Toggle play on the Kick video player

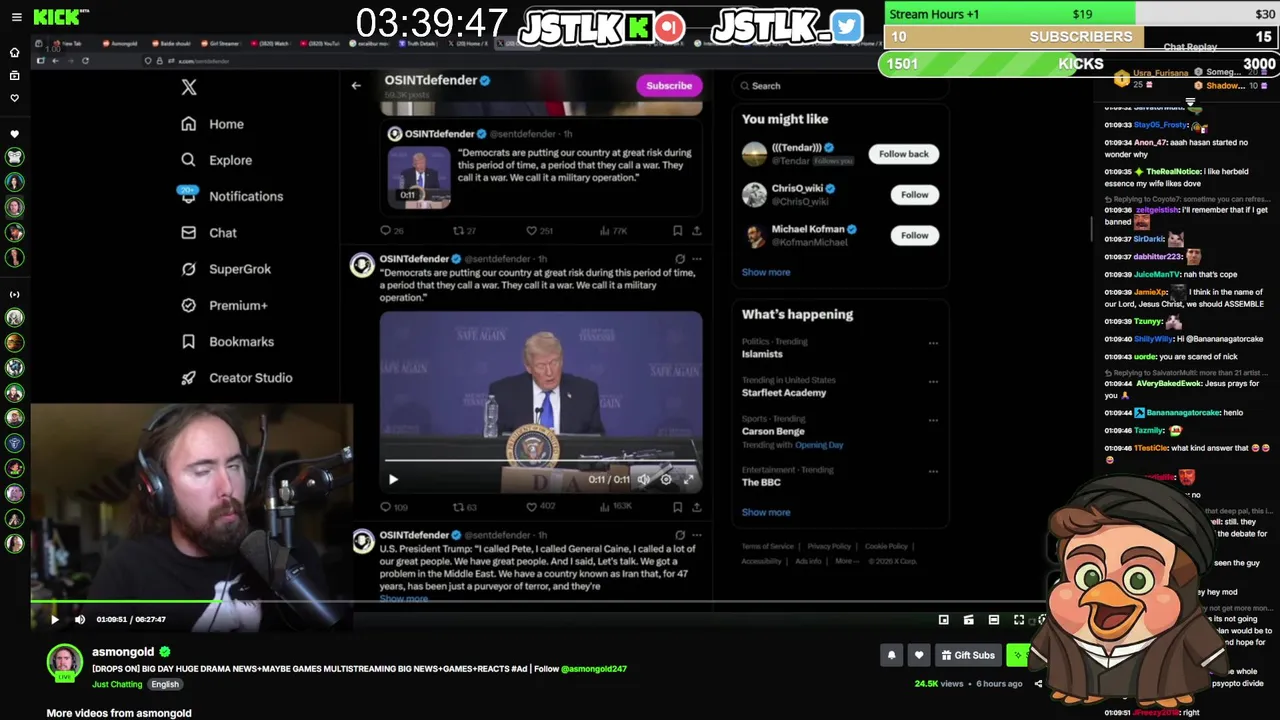[x=55, y=620]
